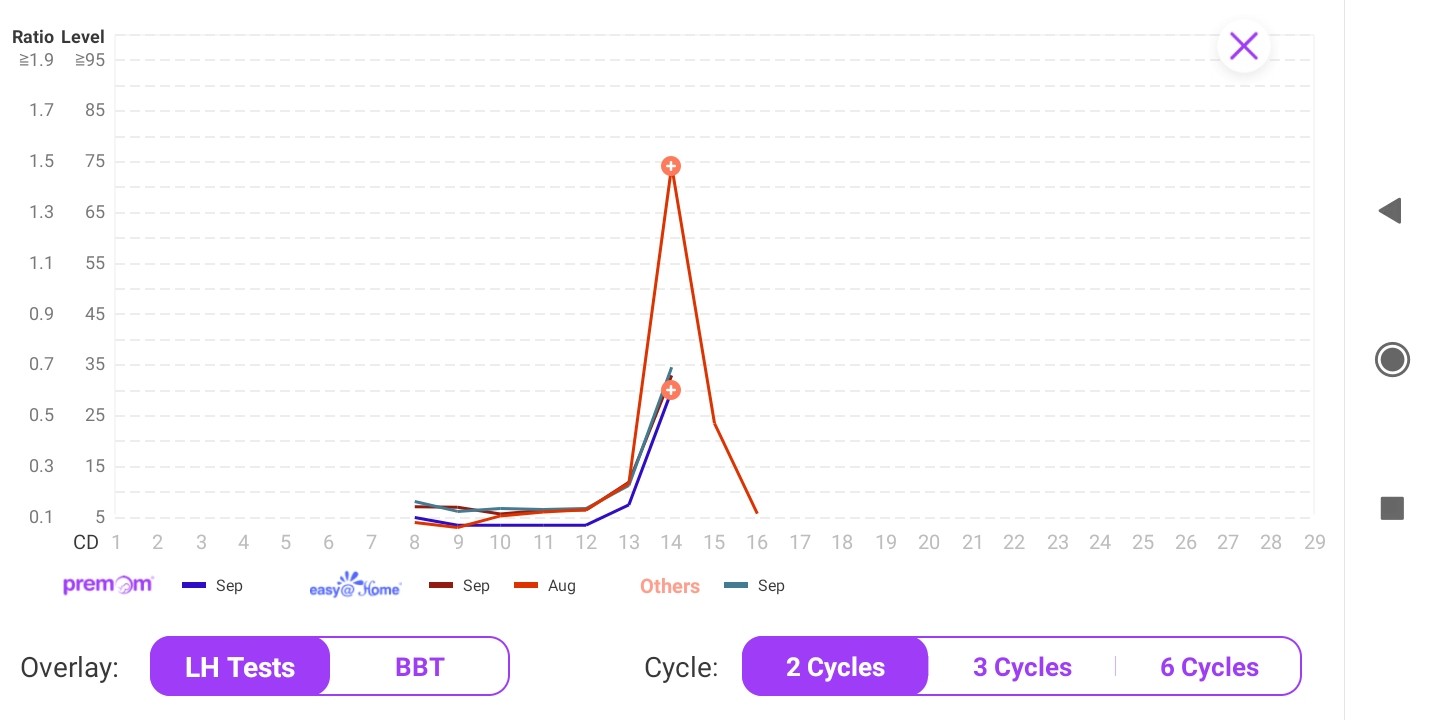
Task: Tap the Easy@Home logo in the legend
Action: click(x=355, y=586)
